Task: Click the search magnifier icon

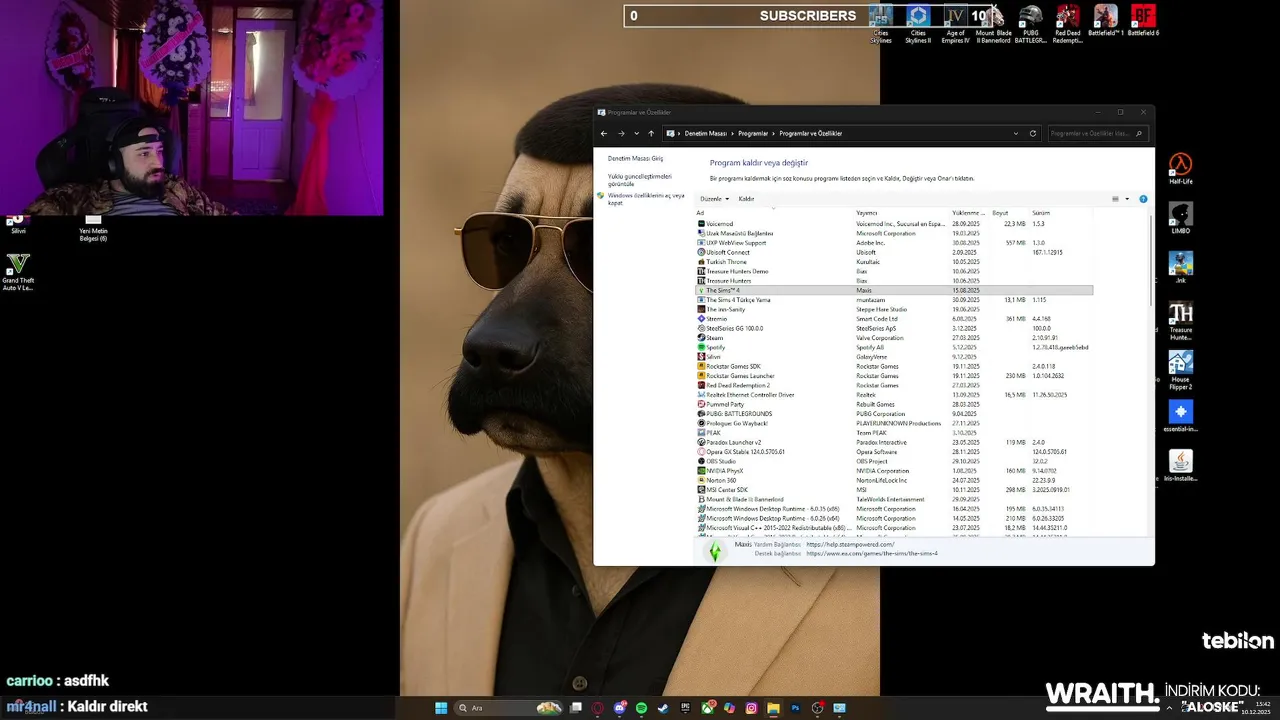Action: point(1140,133)
